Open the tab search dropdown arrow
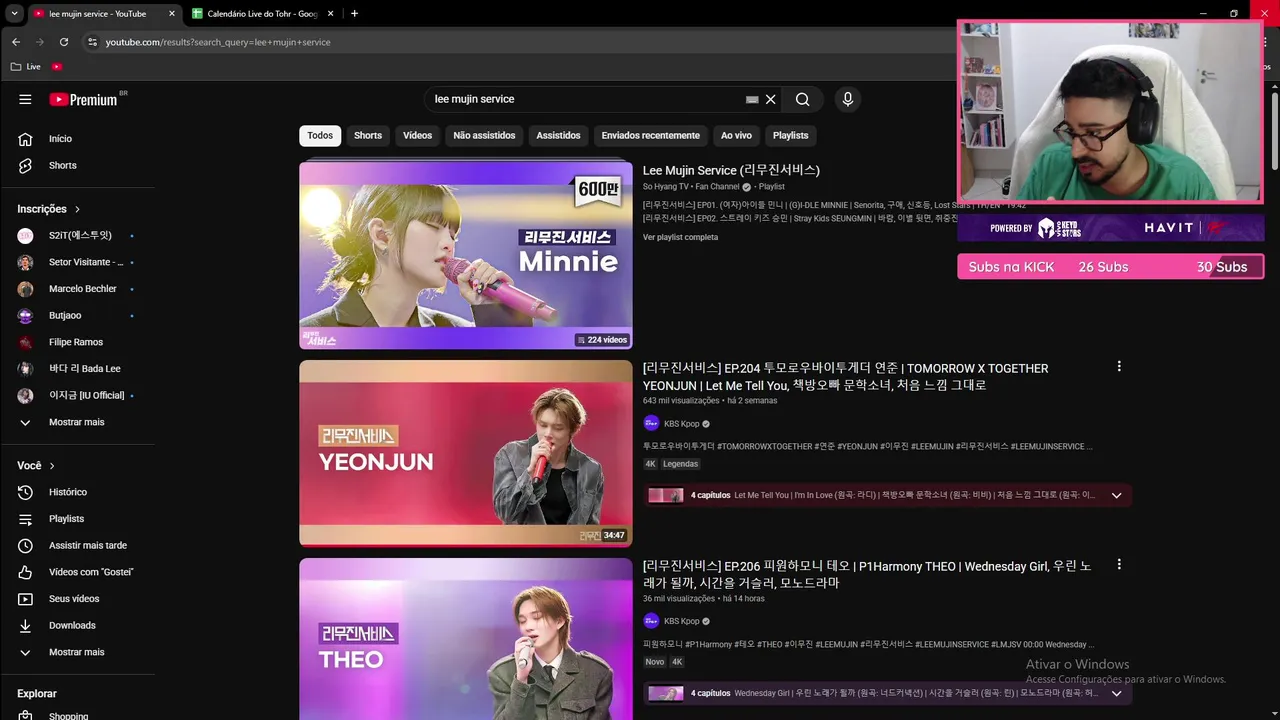 pos(14,13)
